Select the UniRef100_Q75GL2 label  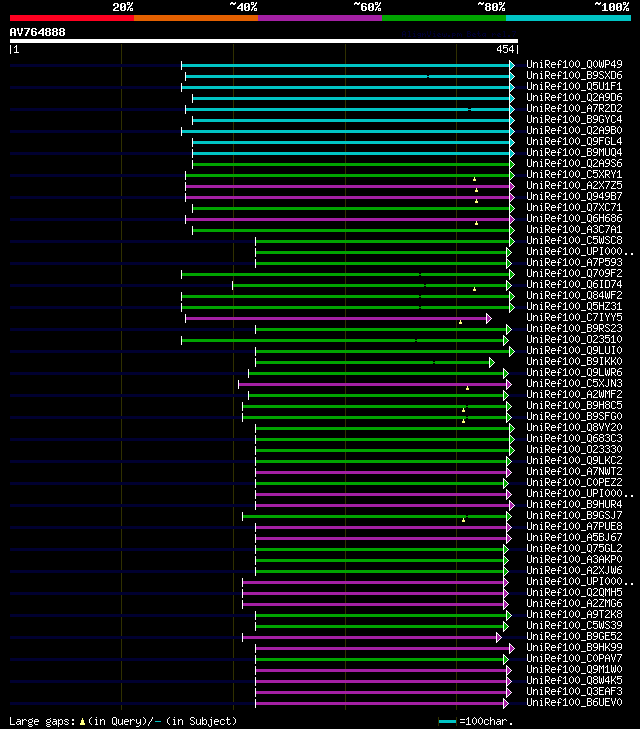click(574, 549)
